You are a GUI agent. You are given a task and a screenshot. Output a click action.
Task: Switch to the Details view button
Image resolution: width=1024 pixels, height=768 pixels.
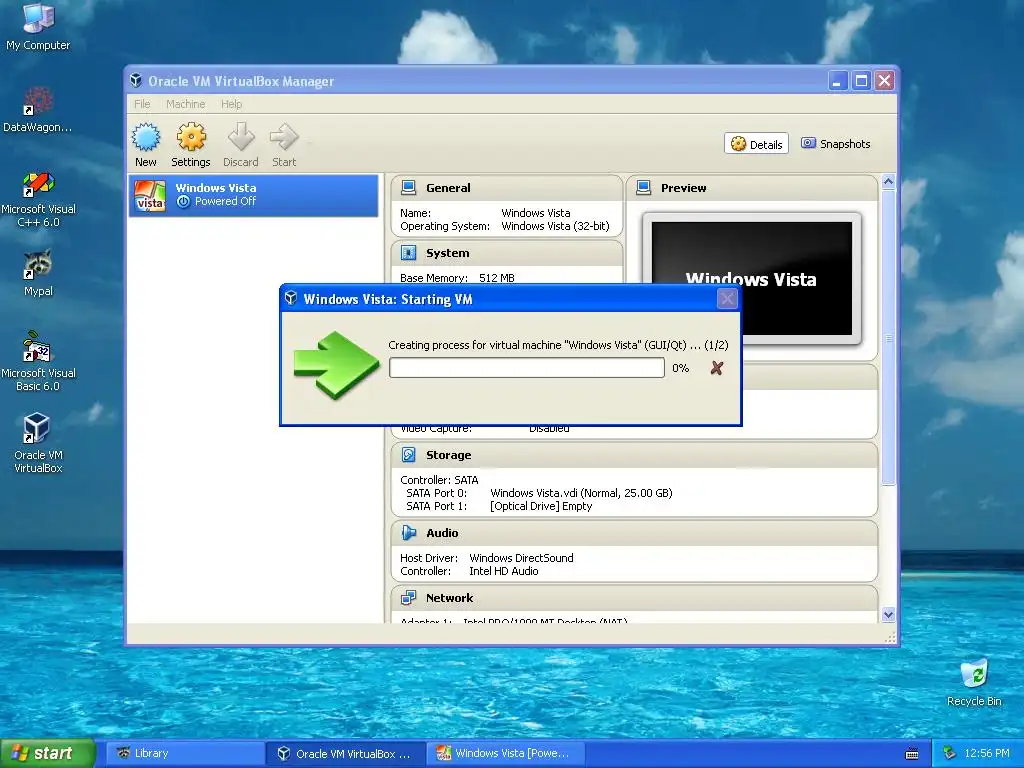pos(756,144)
